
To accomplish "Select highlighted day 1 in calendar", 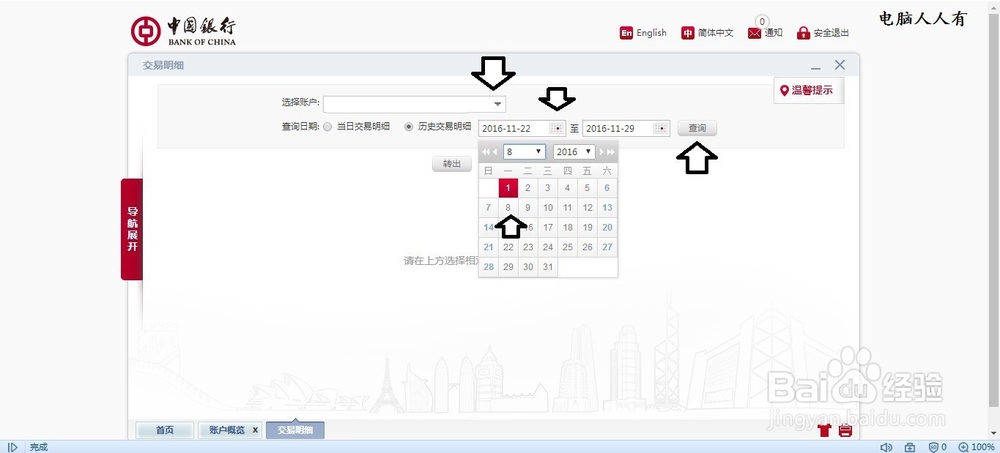I will 508,188.
